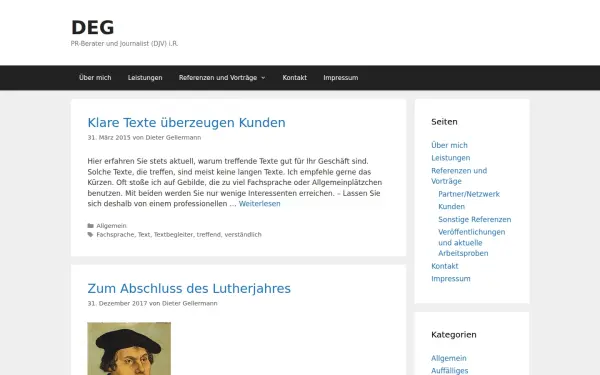Open Veröffentlichungen und aktuelle Arbeitsproben

[472, 243]
